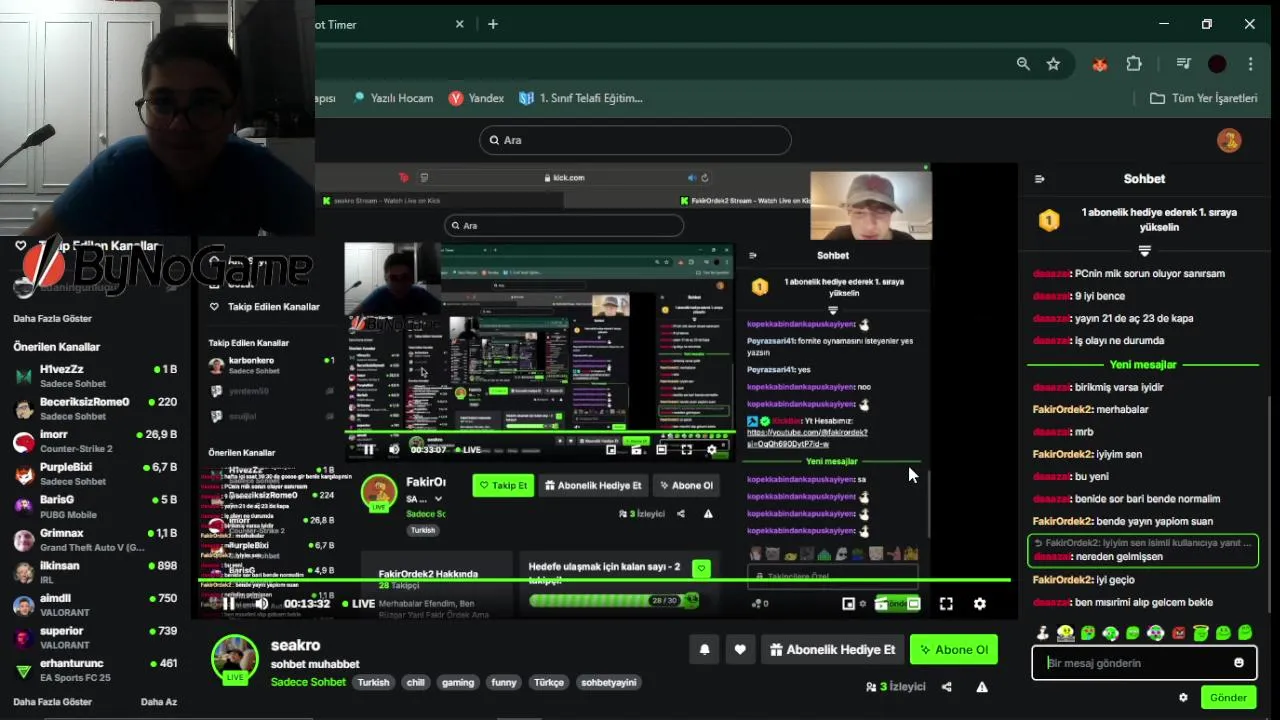The width and height of the screenshot is (1280, 720).
Task: Open BeceriksizRome0 channel in sidebar
Action: point(95,409)
